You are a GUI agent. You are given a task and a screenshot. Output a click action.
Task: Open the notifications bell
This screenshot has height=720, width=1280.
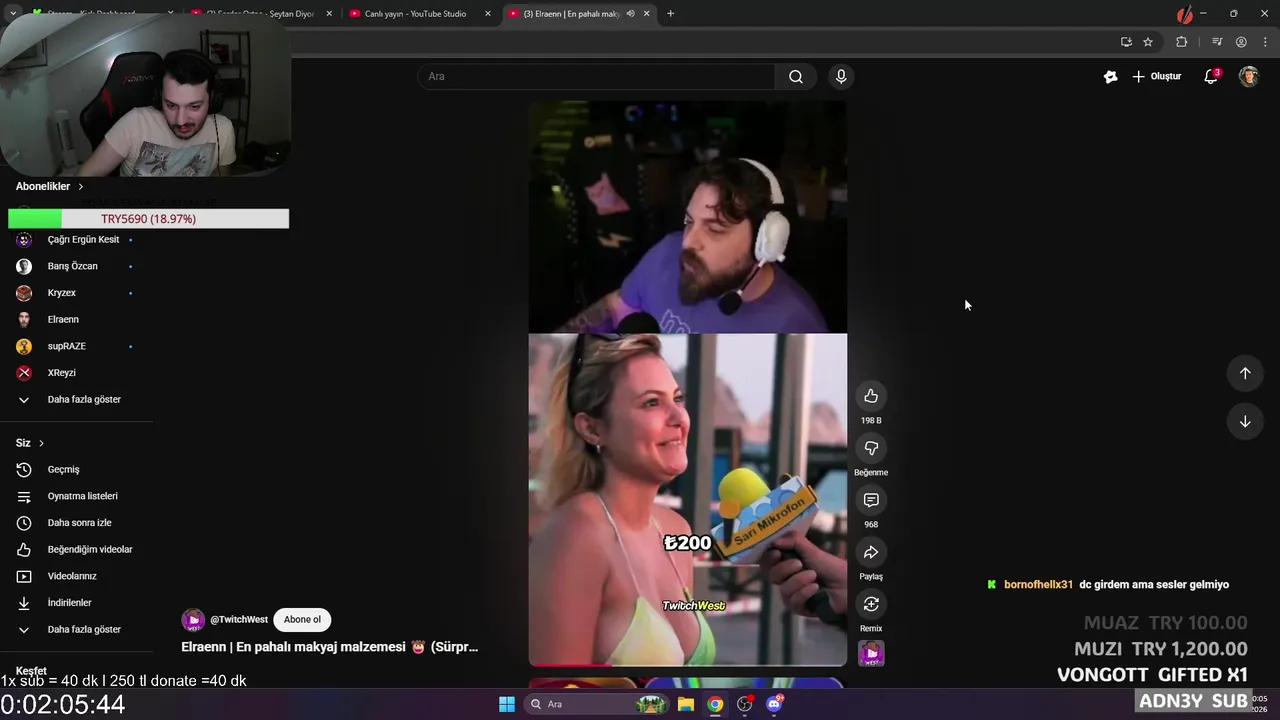1211,76
